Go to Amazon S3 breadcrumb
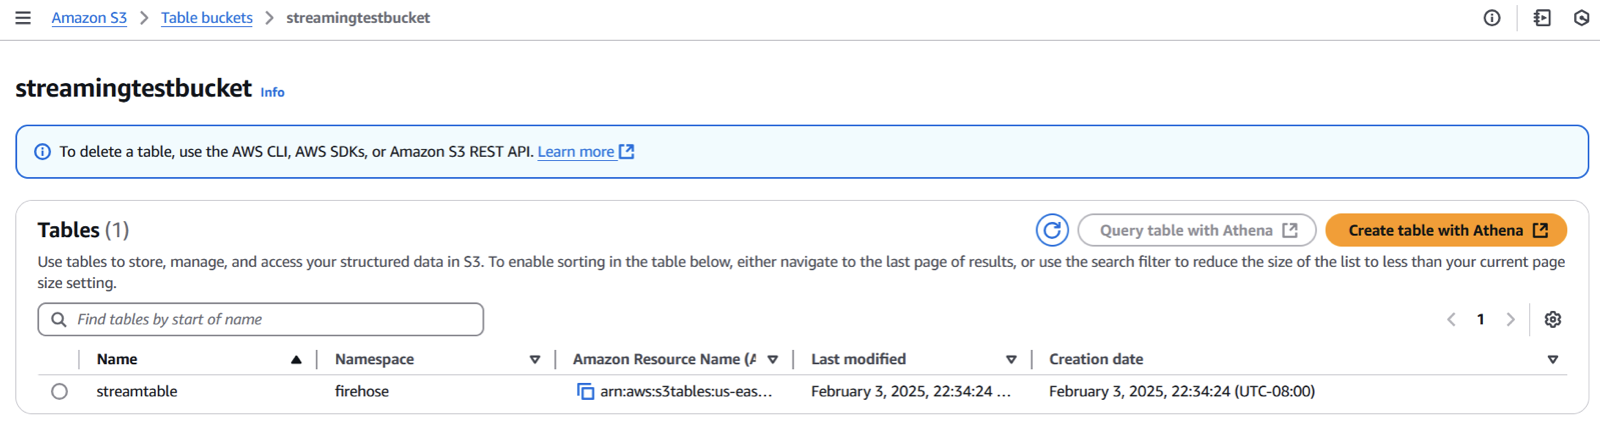 point(89,18)
